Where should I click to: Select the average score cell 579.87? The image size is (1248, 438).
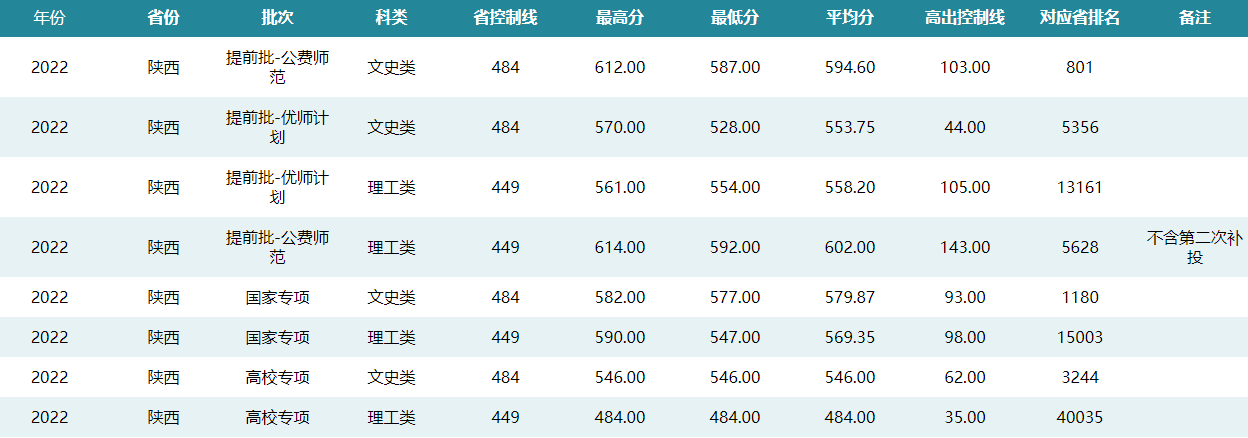tap(850, 297)
